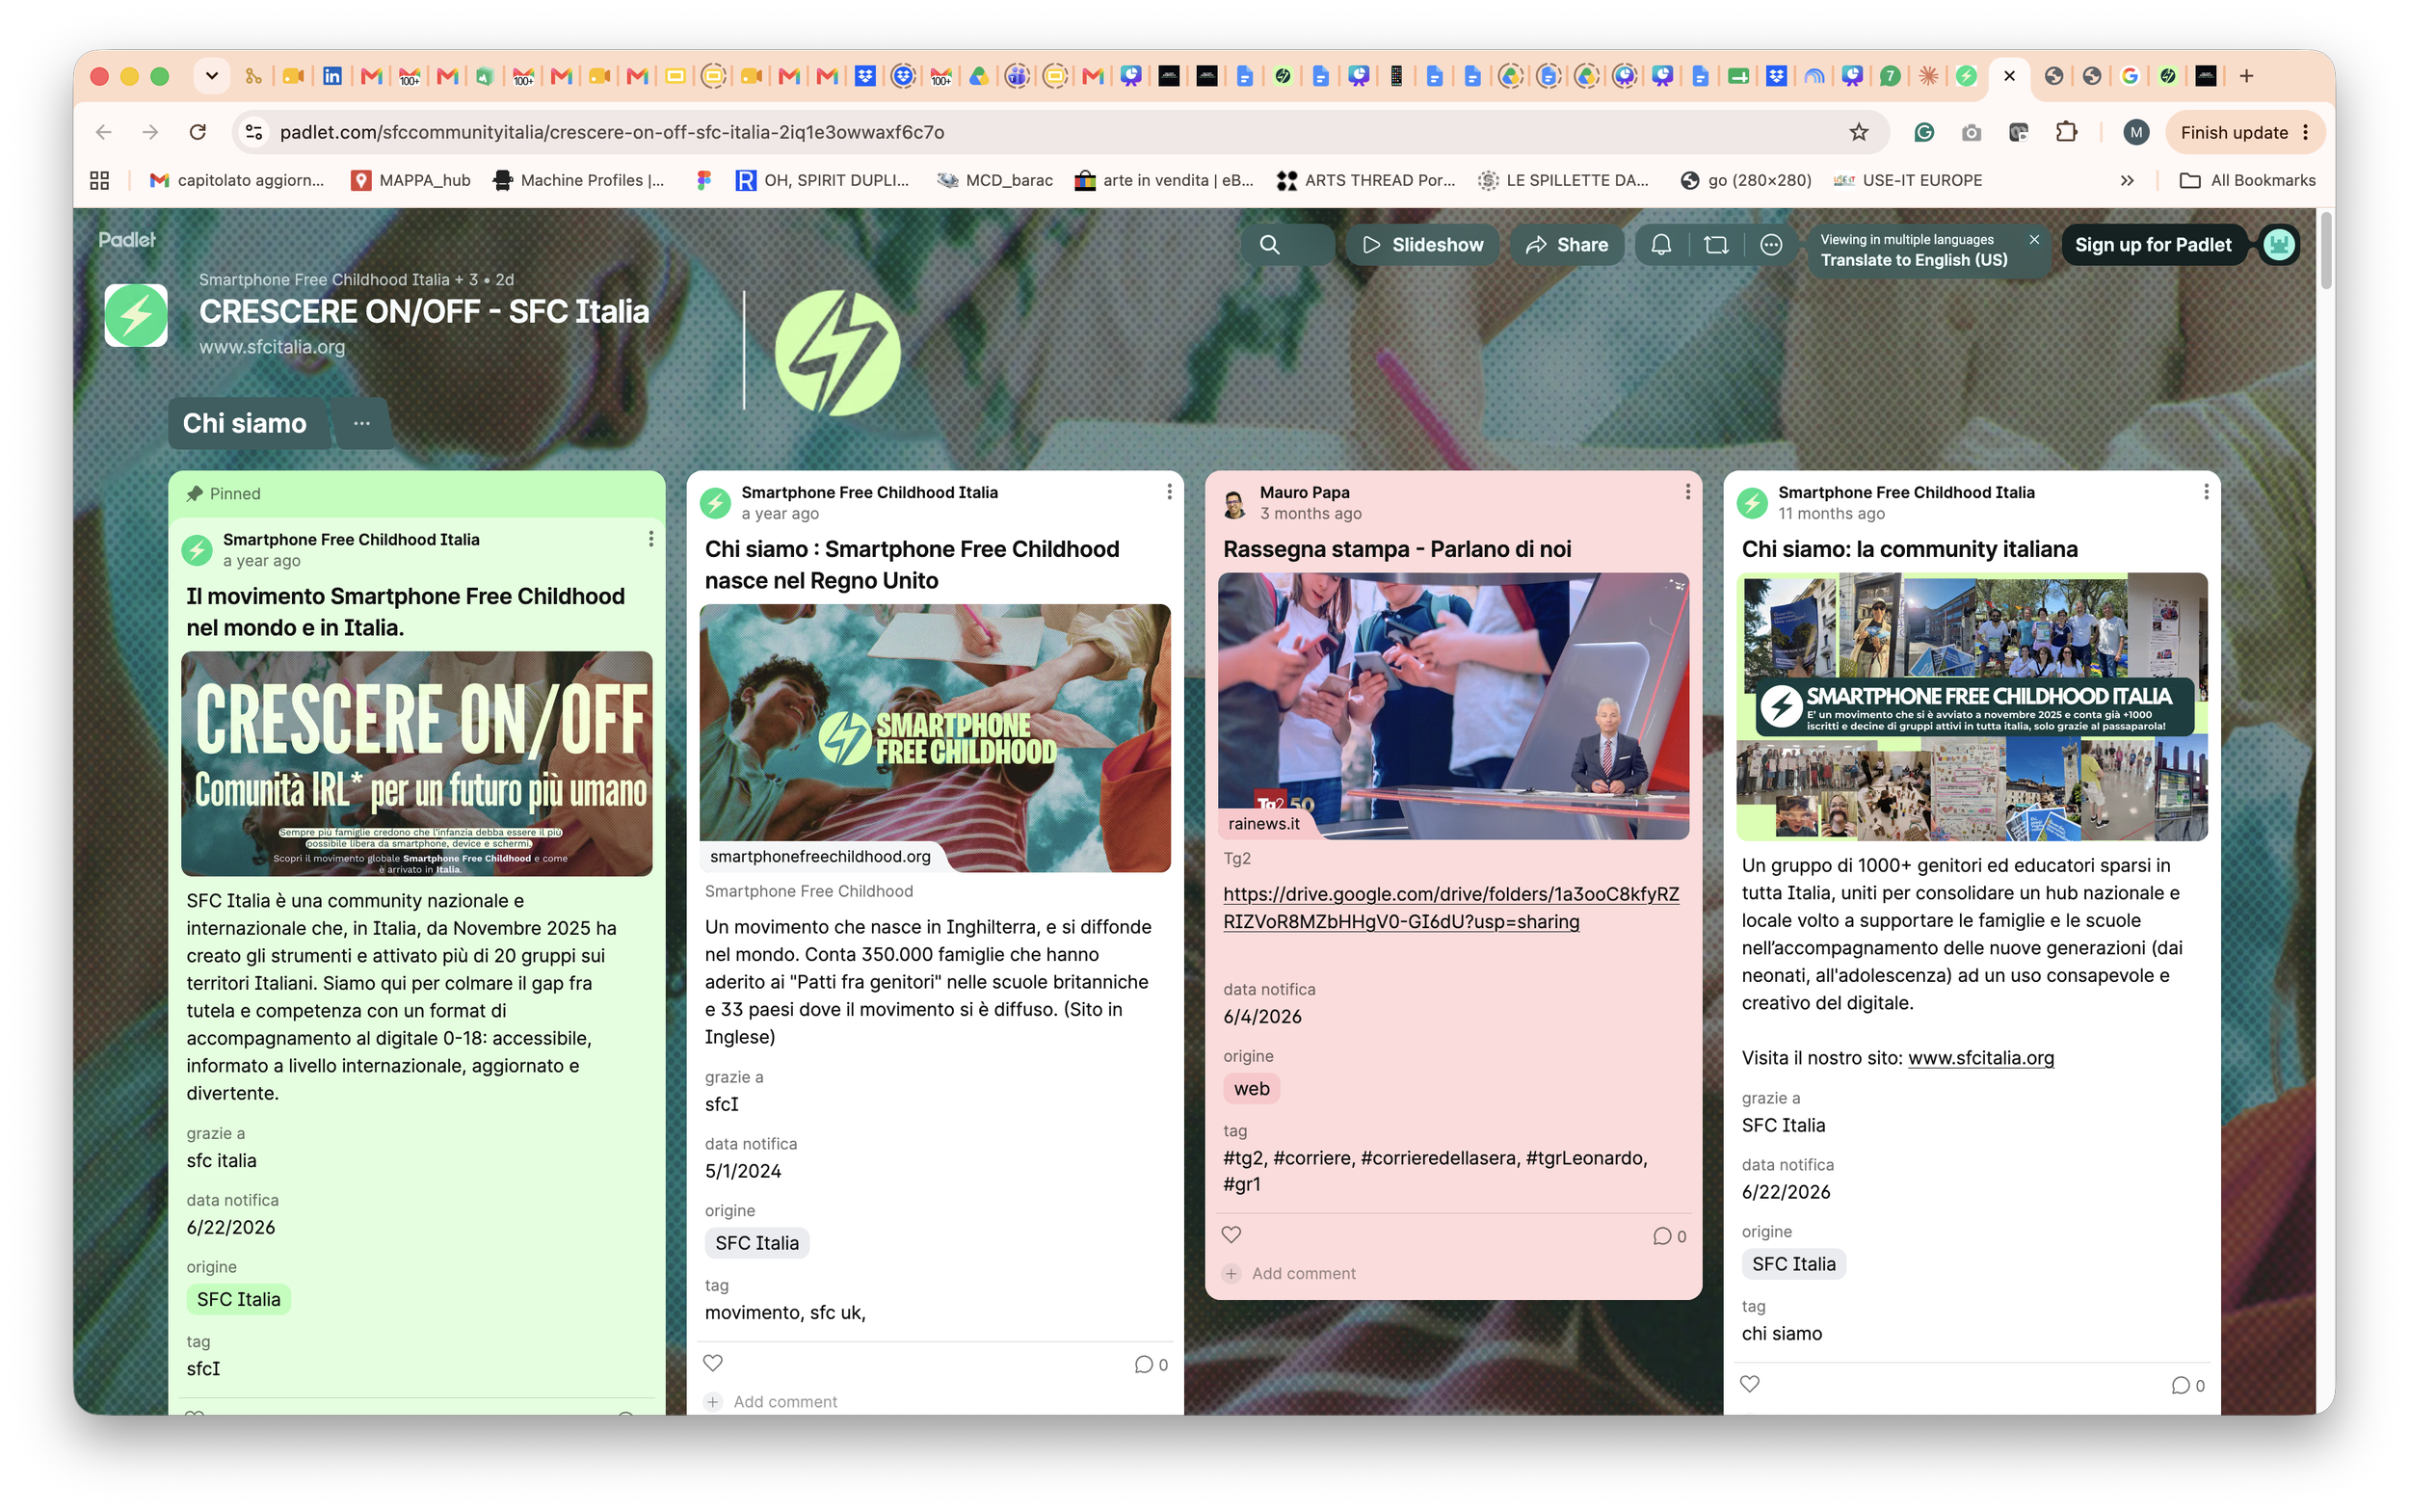Open the MAPPA_hub bookmark
The width and height of the screenshot is (2409, 1512).
coord(411,180)
